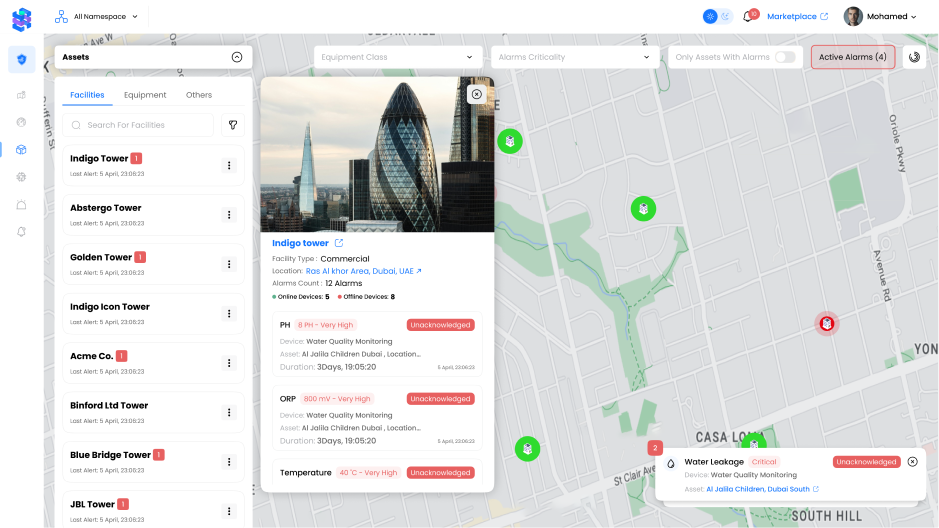Toggle Only Assets With Alarms switch
Screen dimensions: 939x528
pyautogui.click(x=785, y=57)
